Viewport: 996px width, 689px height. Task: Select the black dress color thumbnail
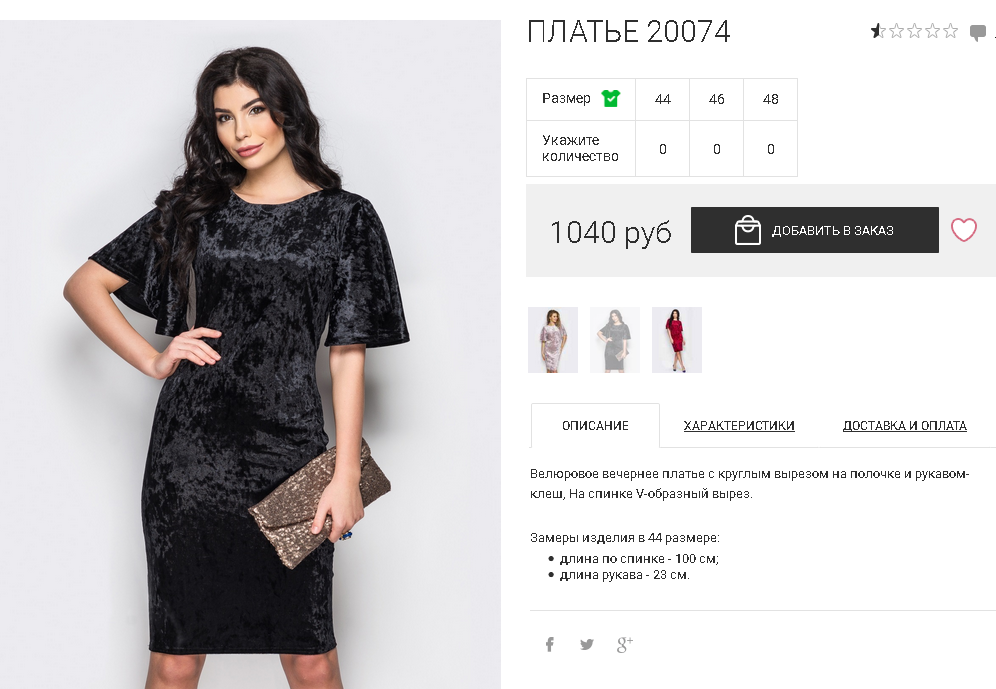(615, 340)
